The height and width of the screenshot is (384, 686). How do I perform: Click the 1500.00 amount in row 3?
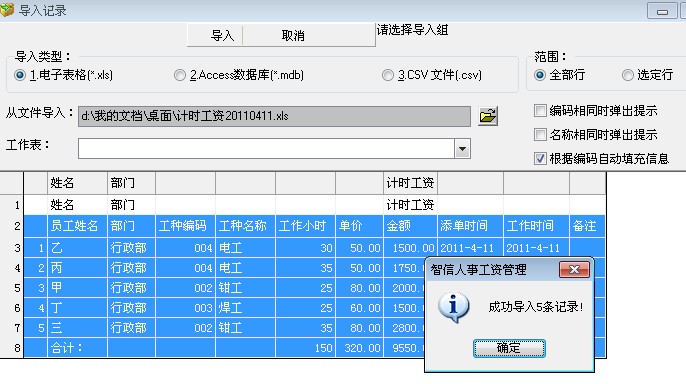(410, 248)
